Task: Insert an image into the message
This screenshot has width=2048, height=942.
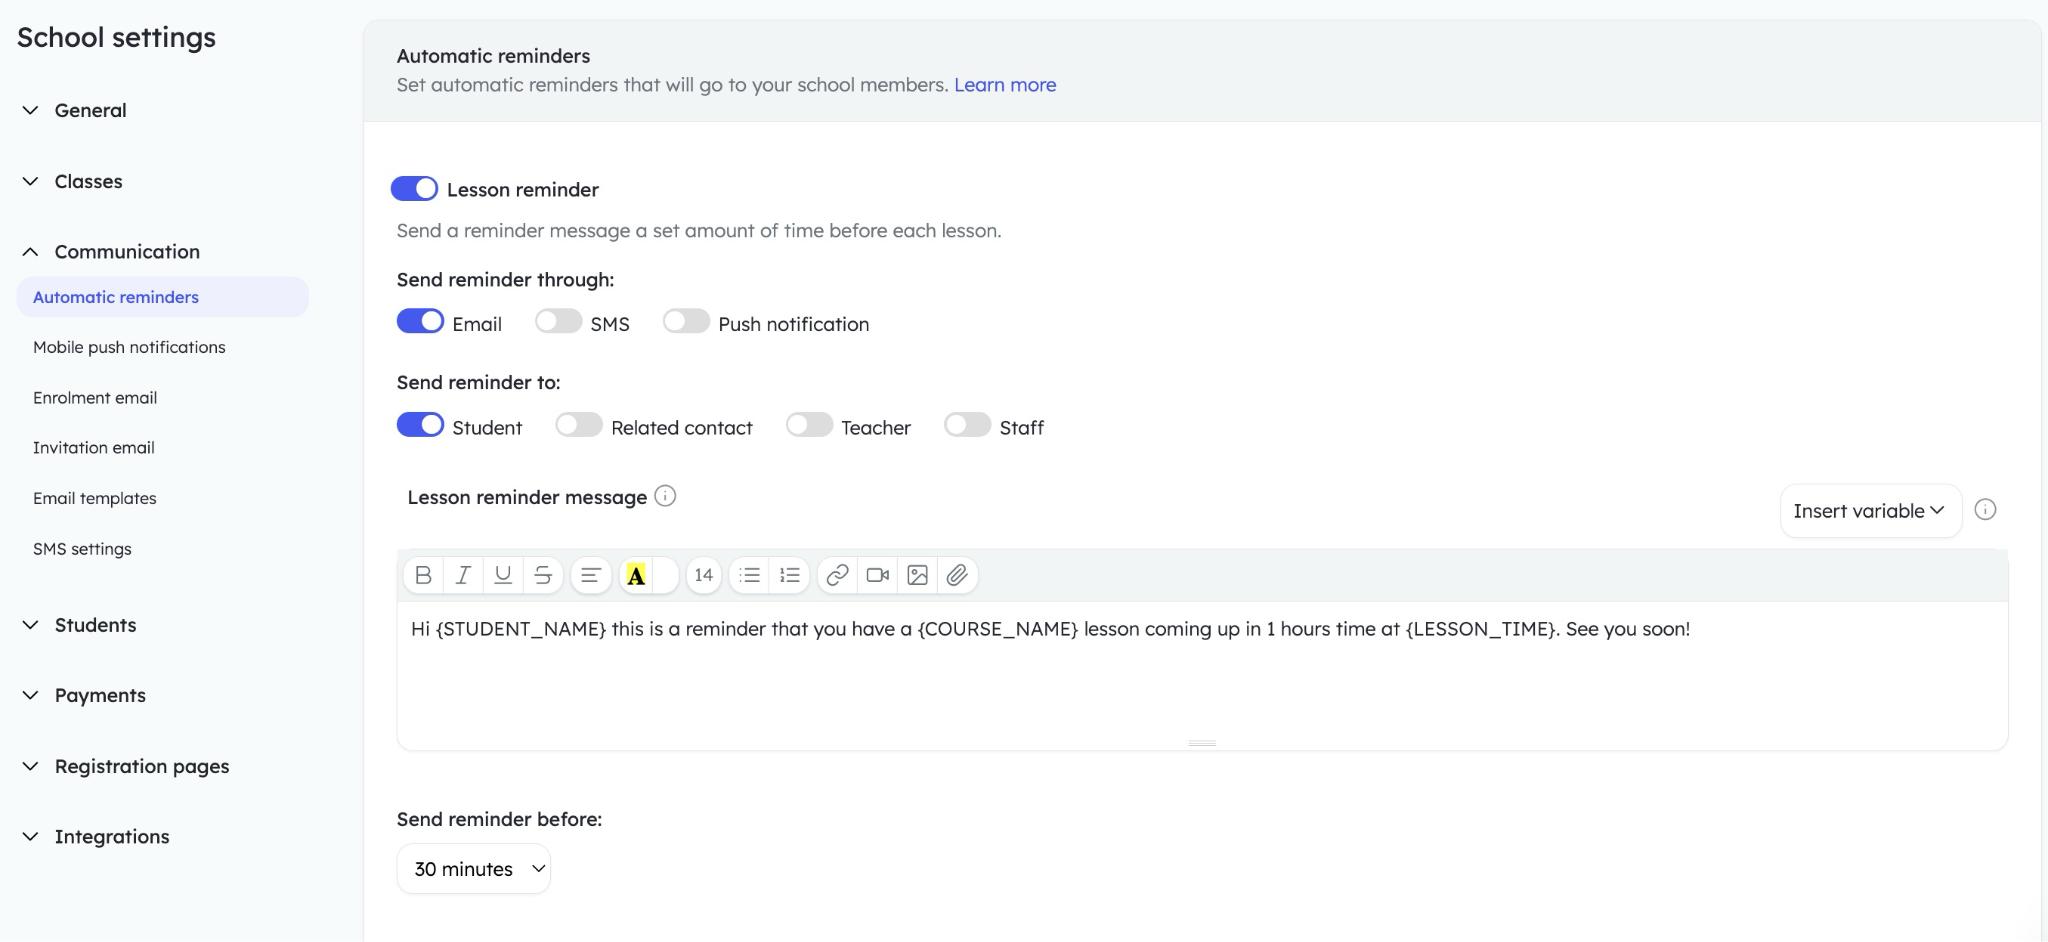Action: click(x=917, y=575)
